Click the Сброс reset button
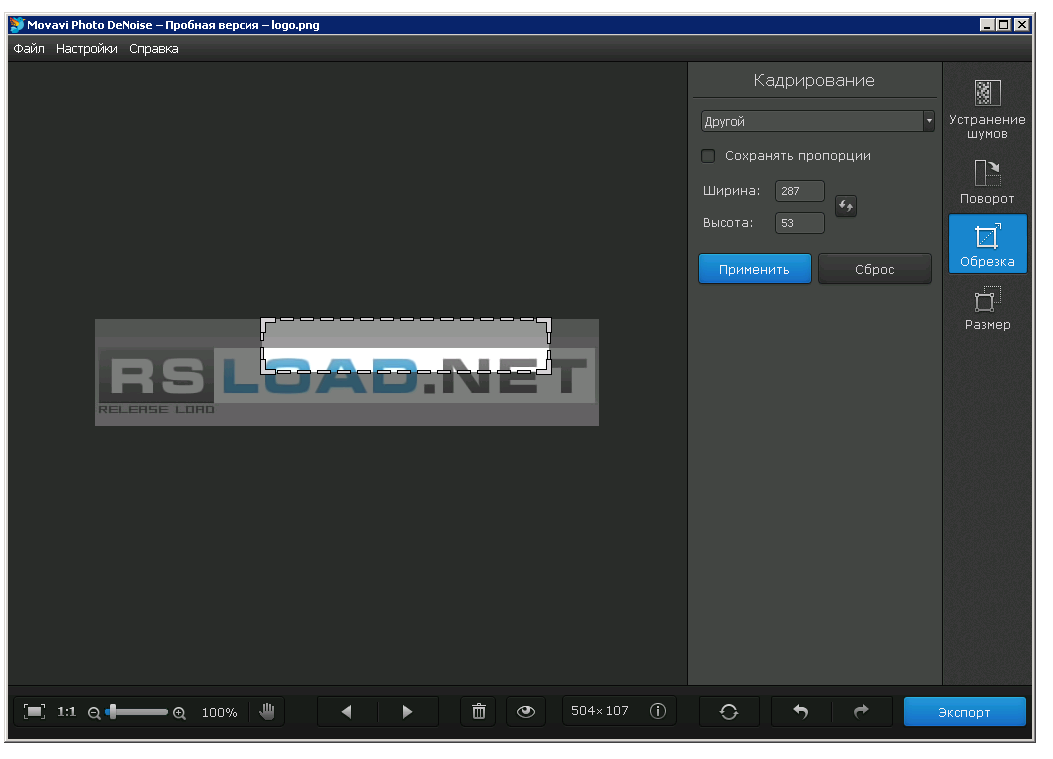Image resolution: width=1053 pixels, height=759 pixels. (x=874, y=269)
